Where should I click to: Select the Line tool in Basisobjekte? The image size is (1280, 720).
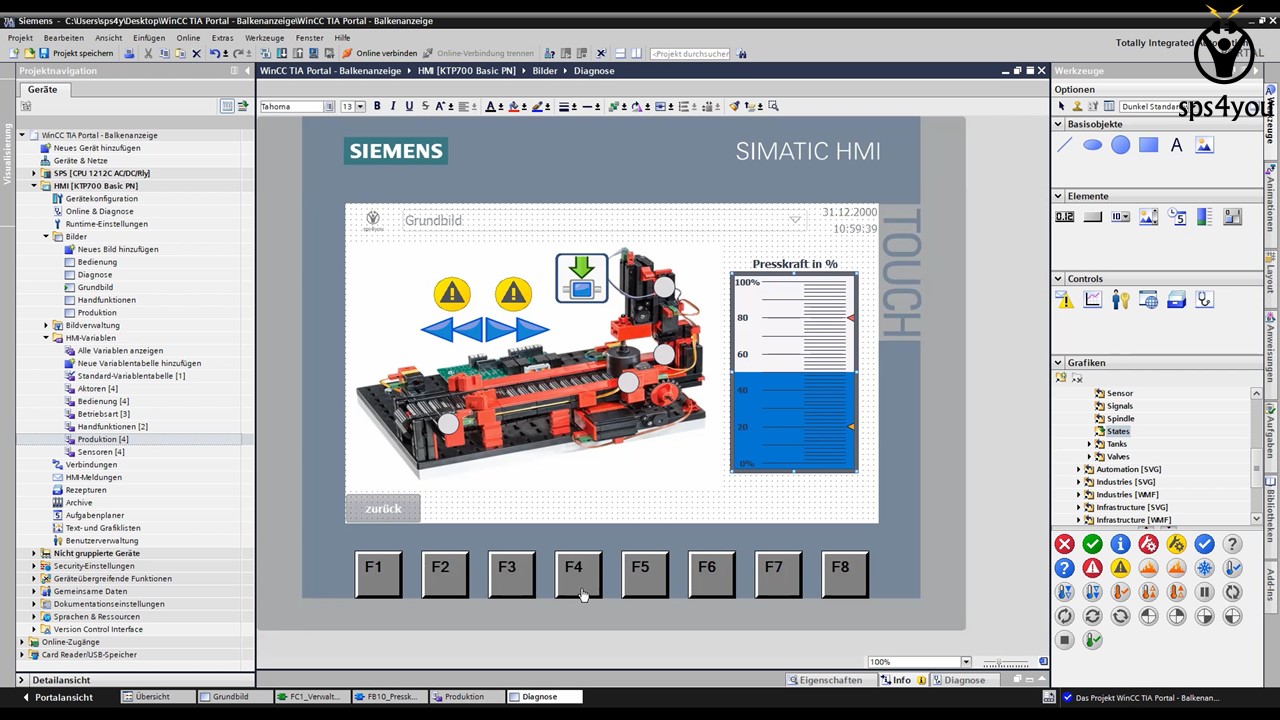[1065, 145]
